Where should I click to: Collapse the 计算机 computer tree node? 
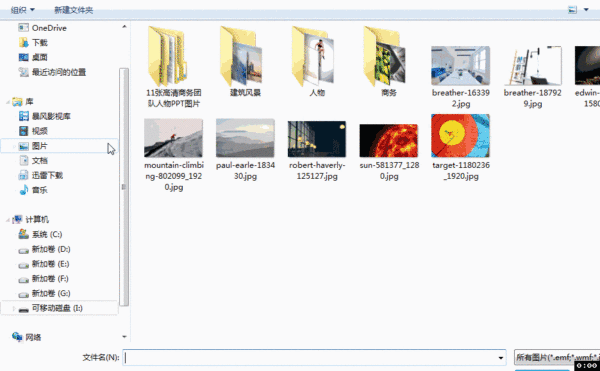8,220
